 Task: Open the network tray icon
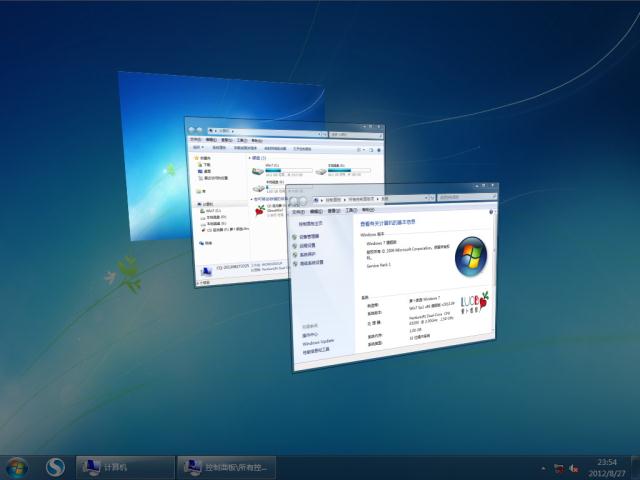(x=559, y=468)
